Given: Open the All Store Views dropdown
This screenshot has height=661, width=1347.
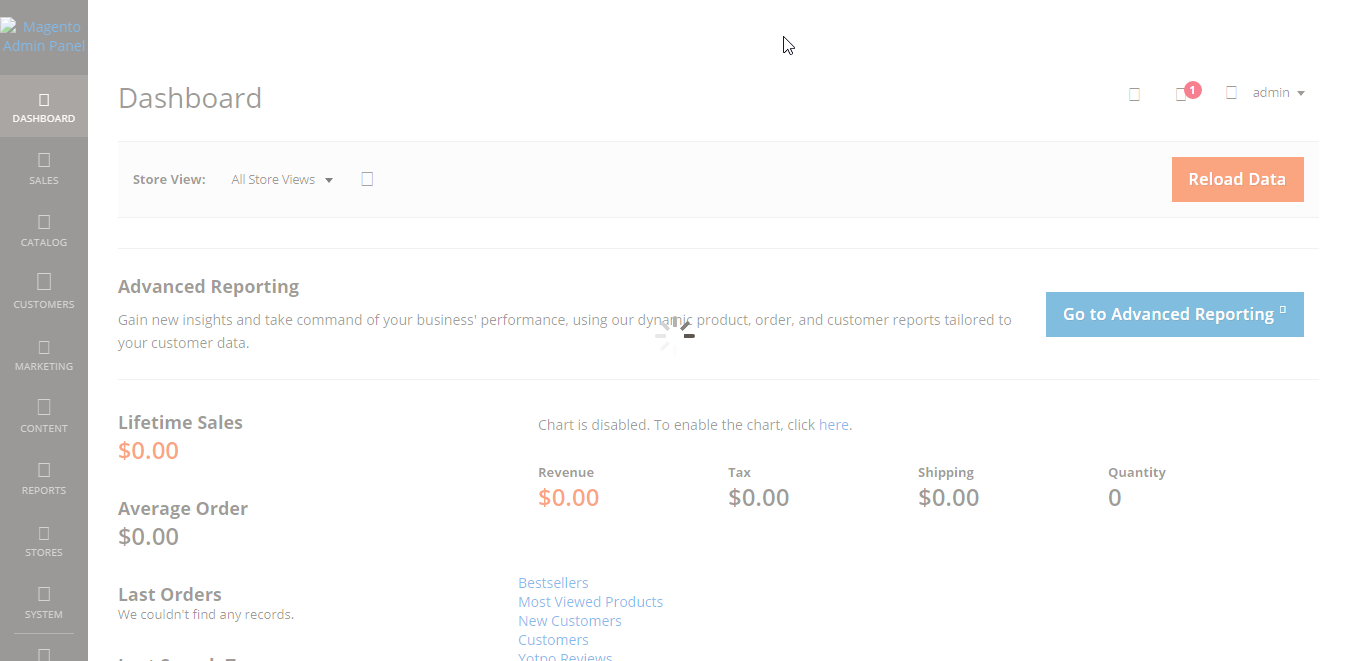Looking at the screenshot, I should click(x=281, y=179).
